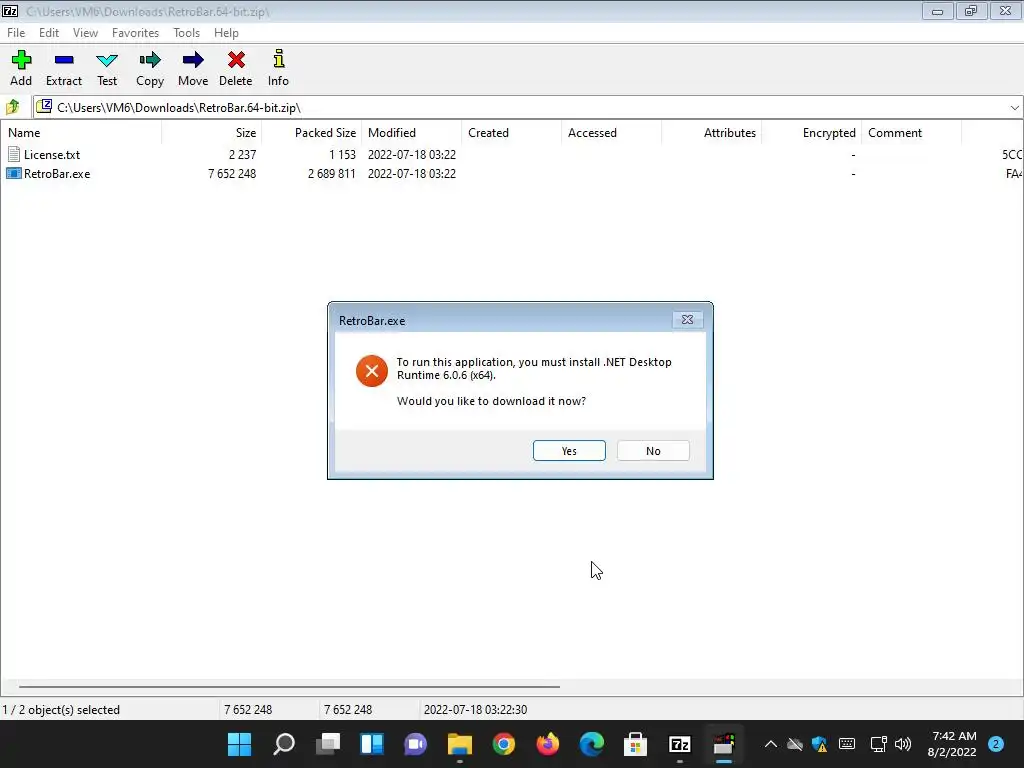Open the Edit menu
Viewport: 1024px width, 768px height.
pyautogui.click(x=49, y=33)
